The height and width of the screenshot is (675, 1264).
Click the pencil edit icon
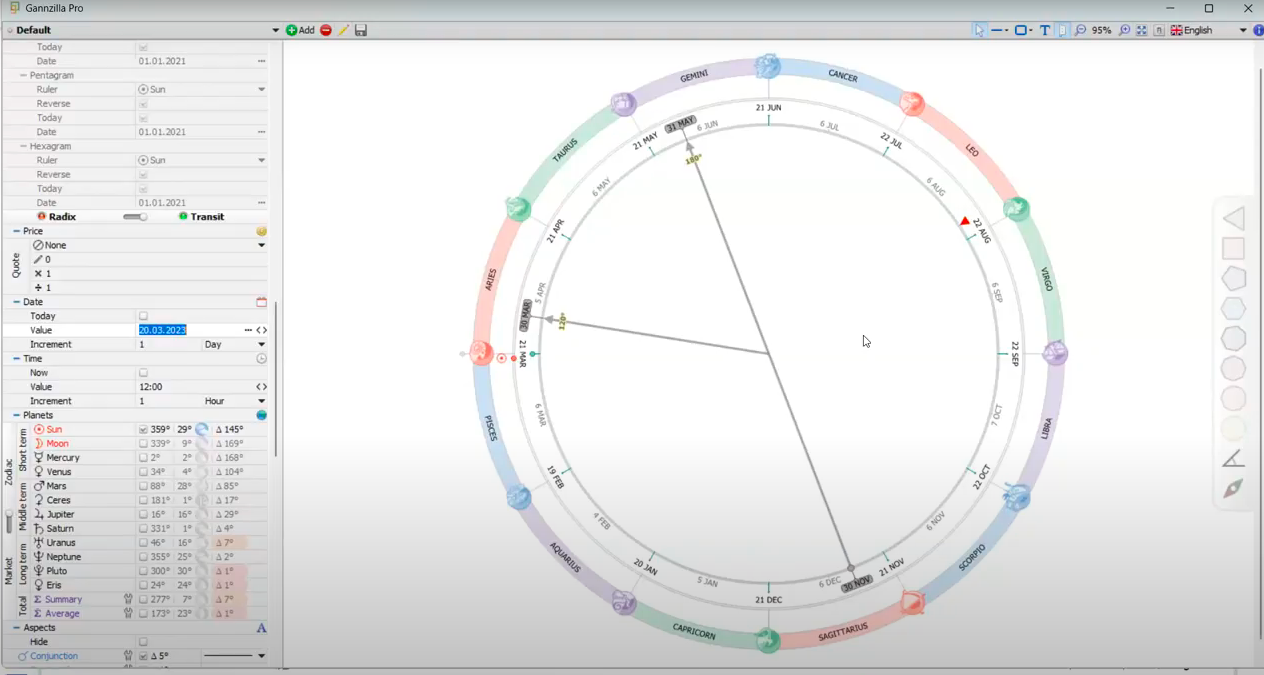(x=343, y=30)
